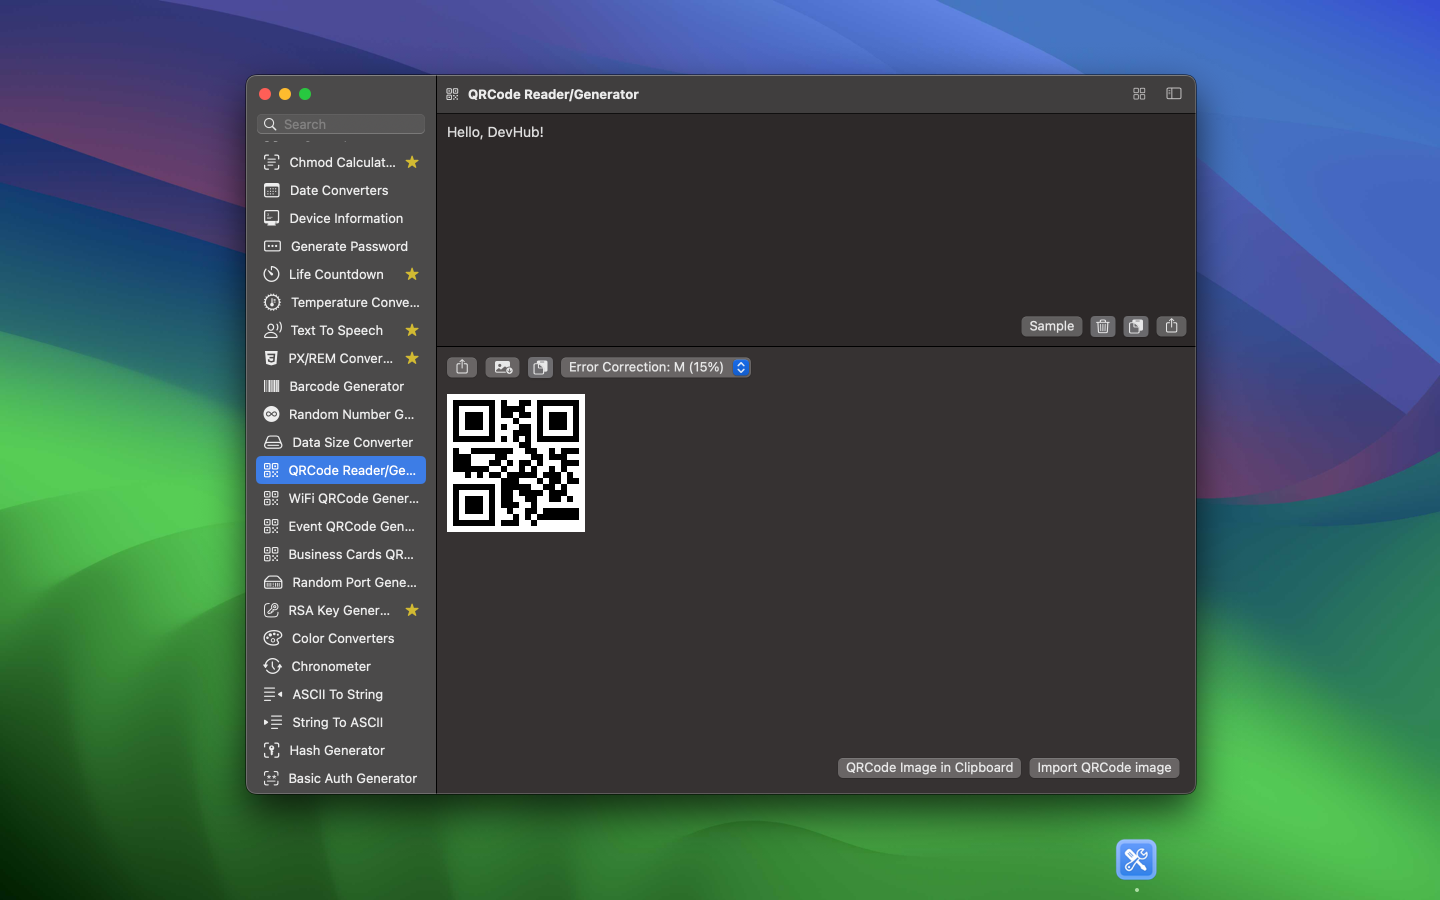Click QRCode Image in Clipboard button
Image resolution: width=1440 pixels, height=900 pixels.
(x=929, y=767)
